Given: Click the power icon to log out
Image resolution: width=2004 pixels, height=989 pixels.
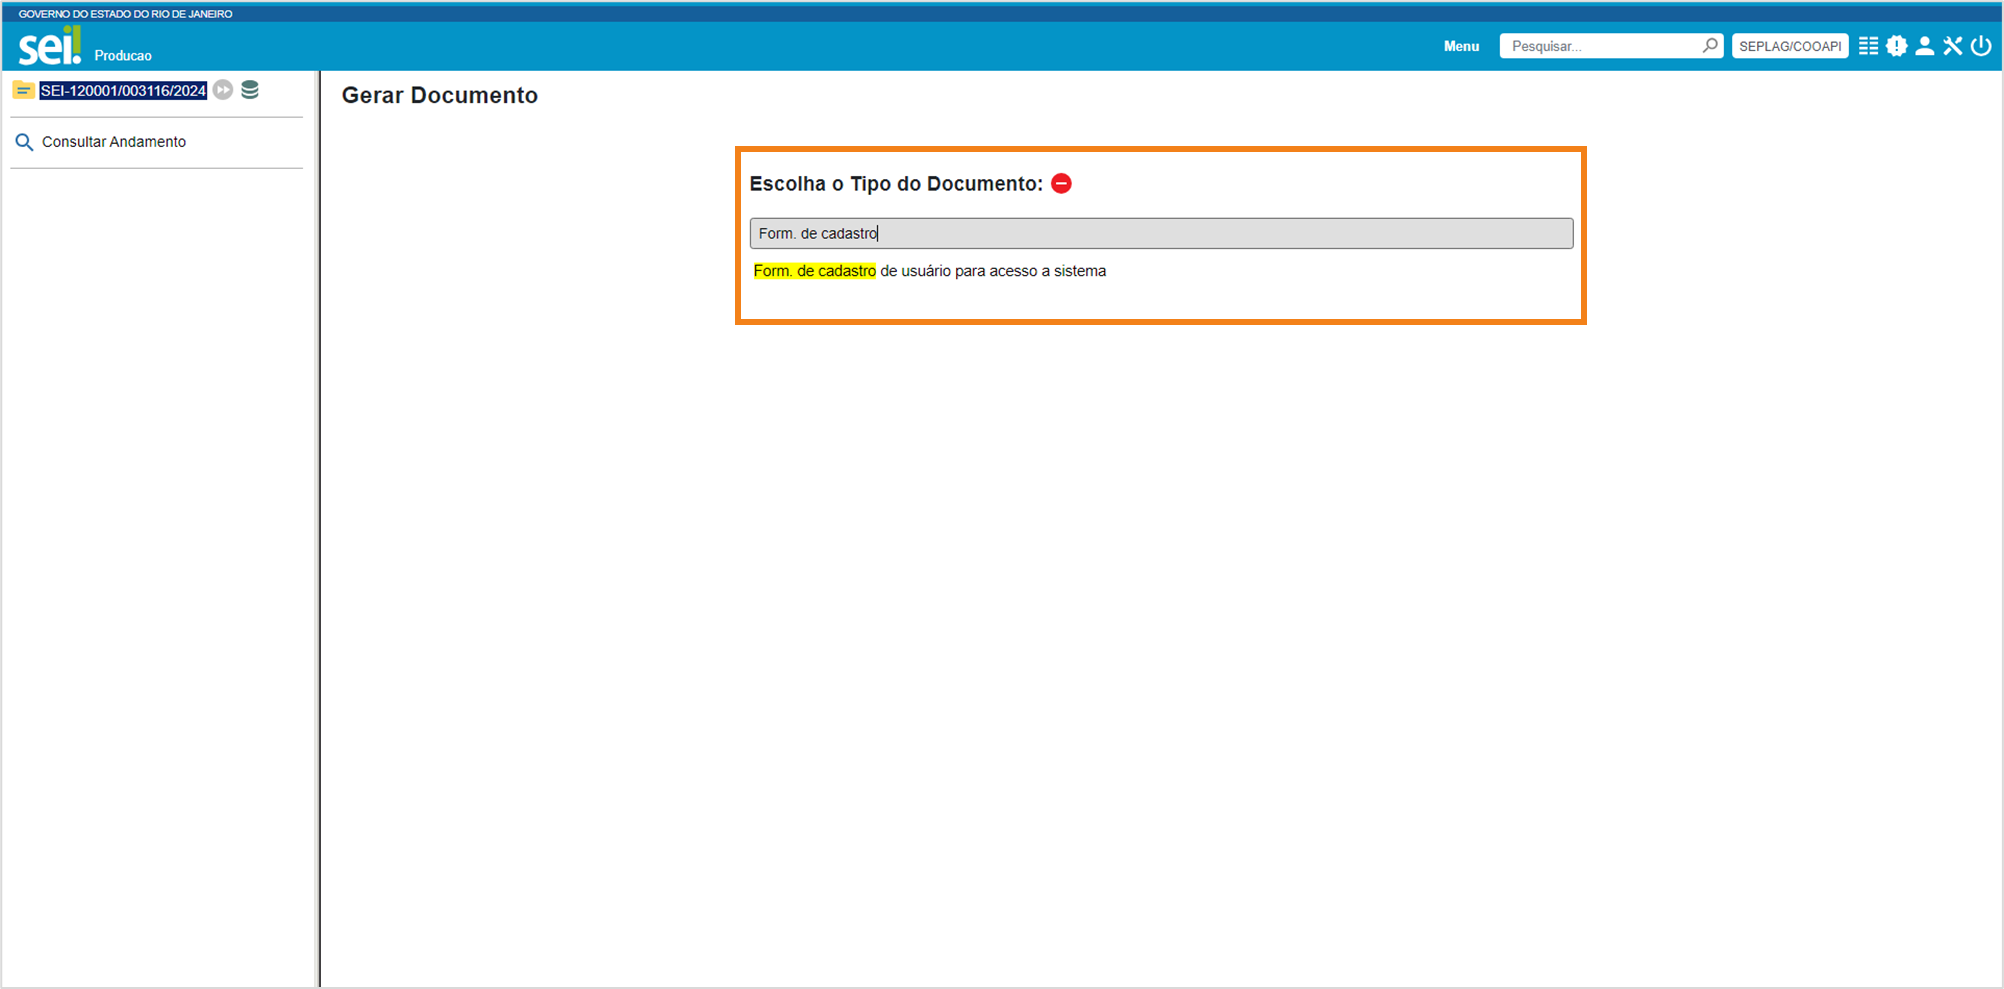Looking at the screenshot, I should (x=1980, y=46).
